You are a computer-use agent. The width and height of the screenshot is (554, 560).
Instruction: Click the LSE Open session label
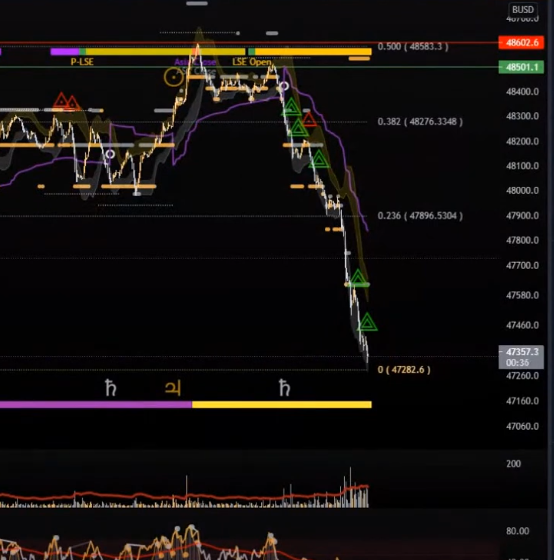[x=252, y=62]
